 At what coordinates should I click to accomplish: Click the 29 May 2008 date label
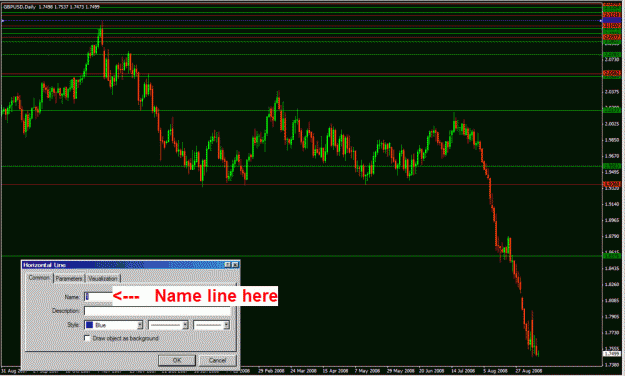click(x=400, y=370)
